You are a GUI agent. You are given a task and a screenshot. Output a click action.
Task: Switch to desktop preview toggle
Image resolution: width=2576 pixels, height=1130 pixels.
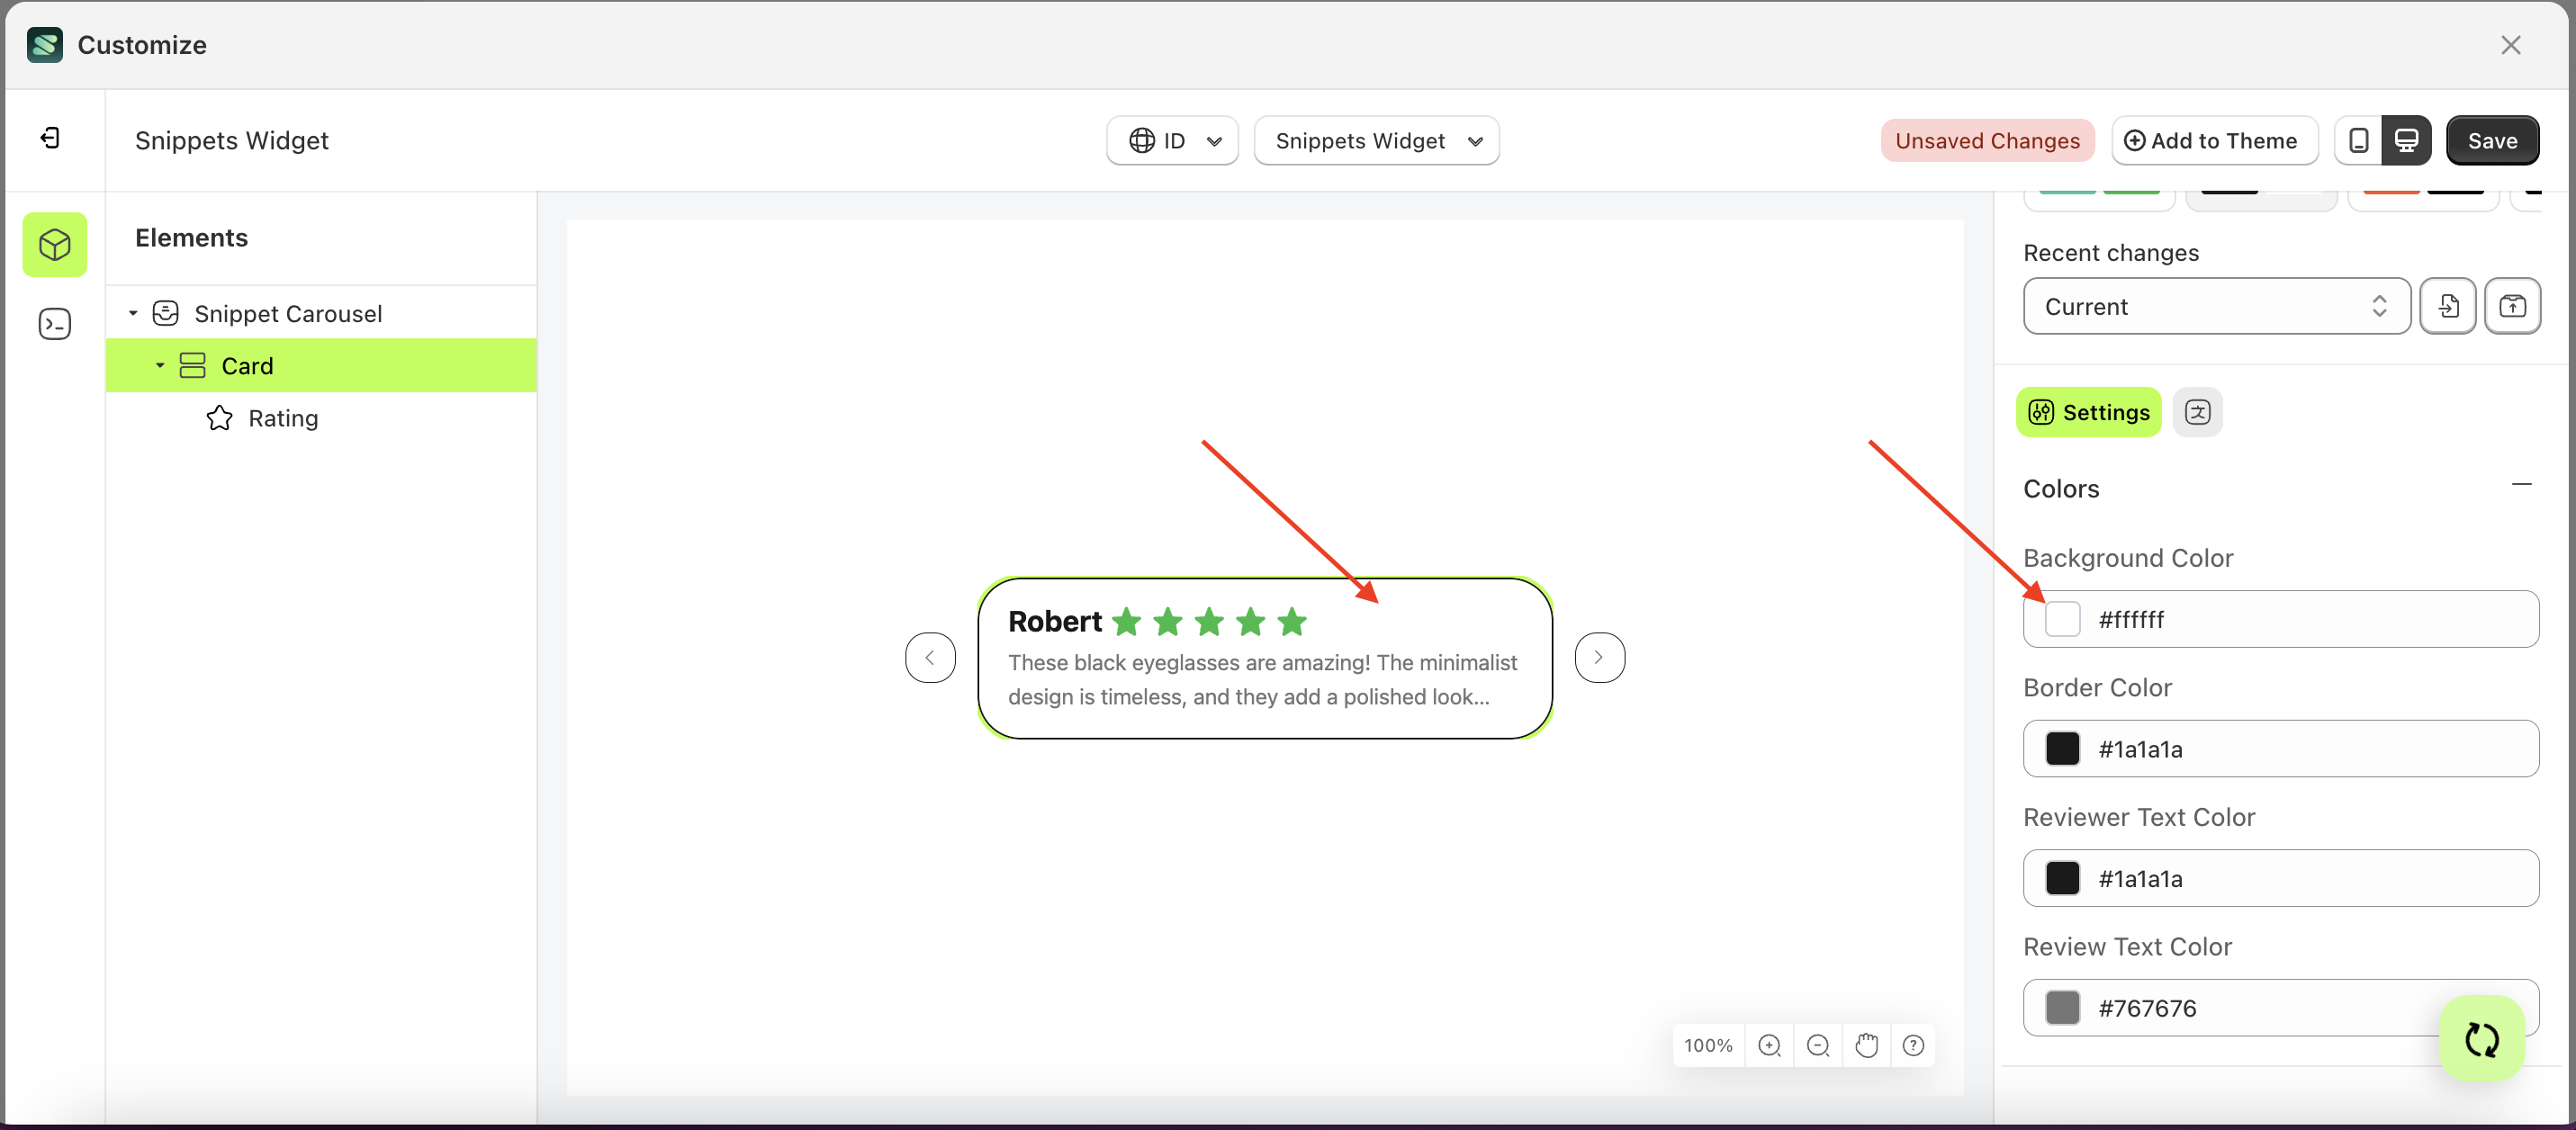[2407, 140]
